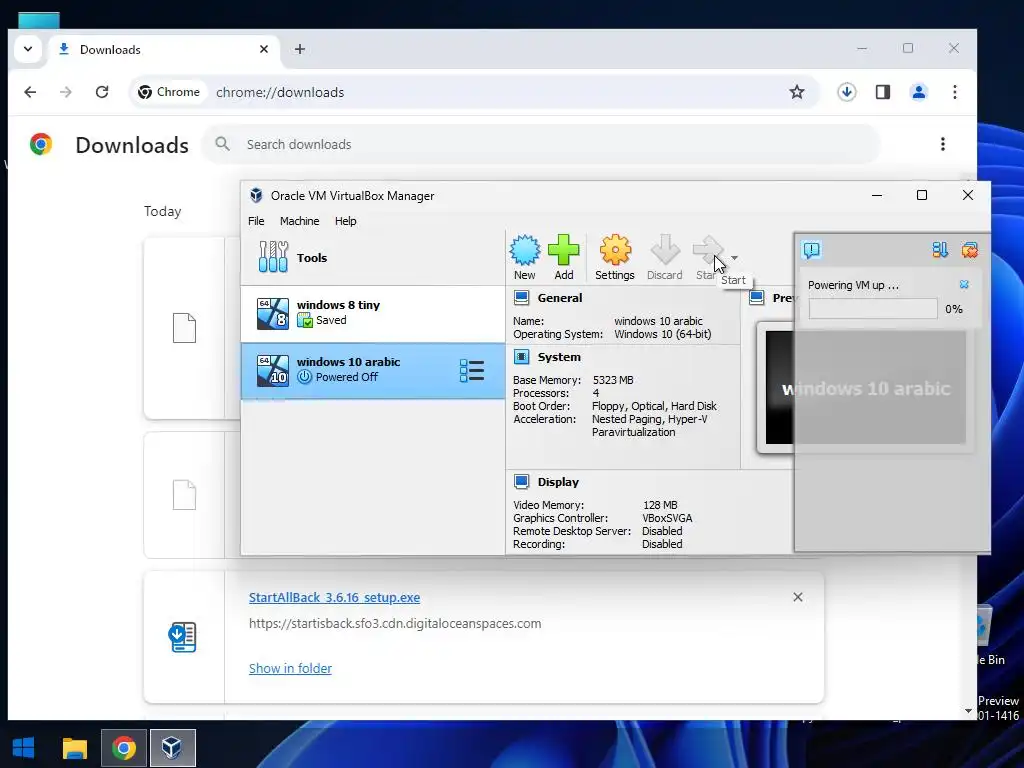The height and width of the screenshot is (768, 1024).
Task: Click the orange clear notifications icon
Action: 970,249
